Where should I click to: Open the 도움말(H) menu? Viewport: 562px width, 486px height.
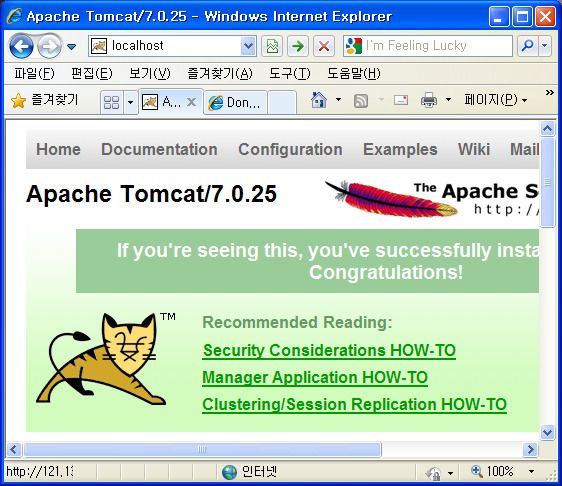point(353,73)
